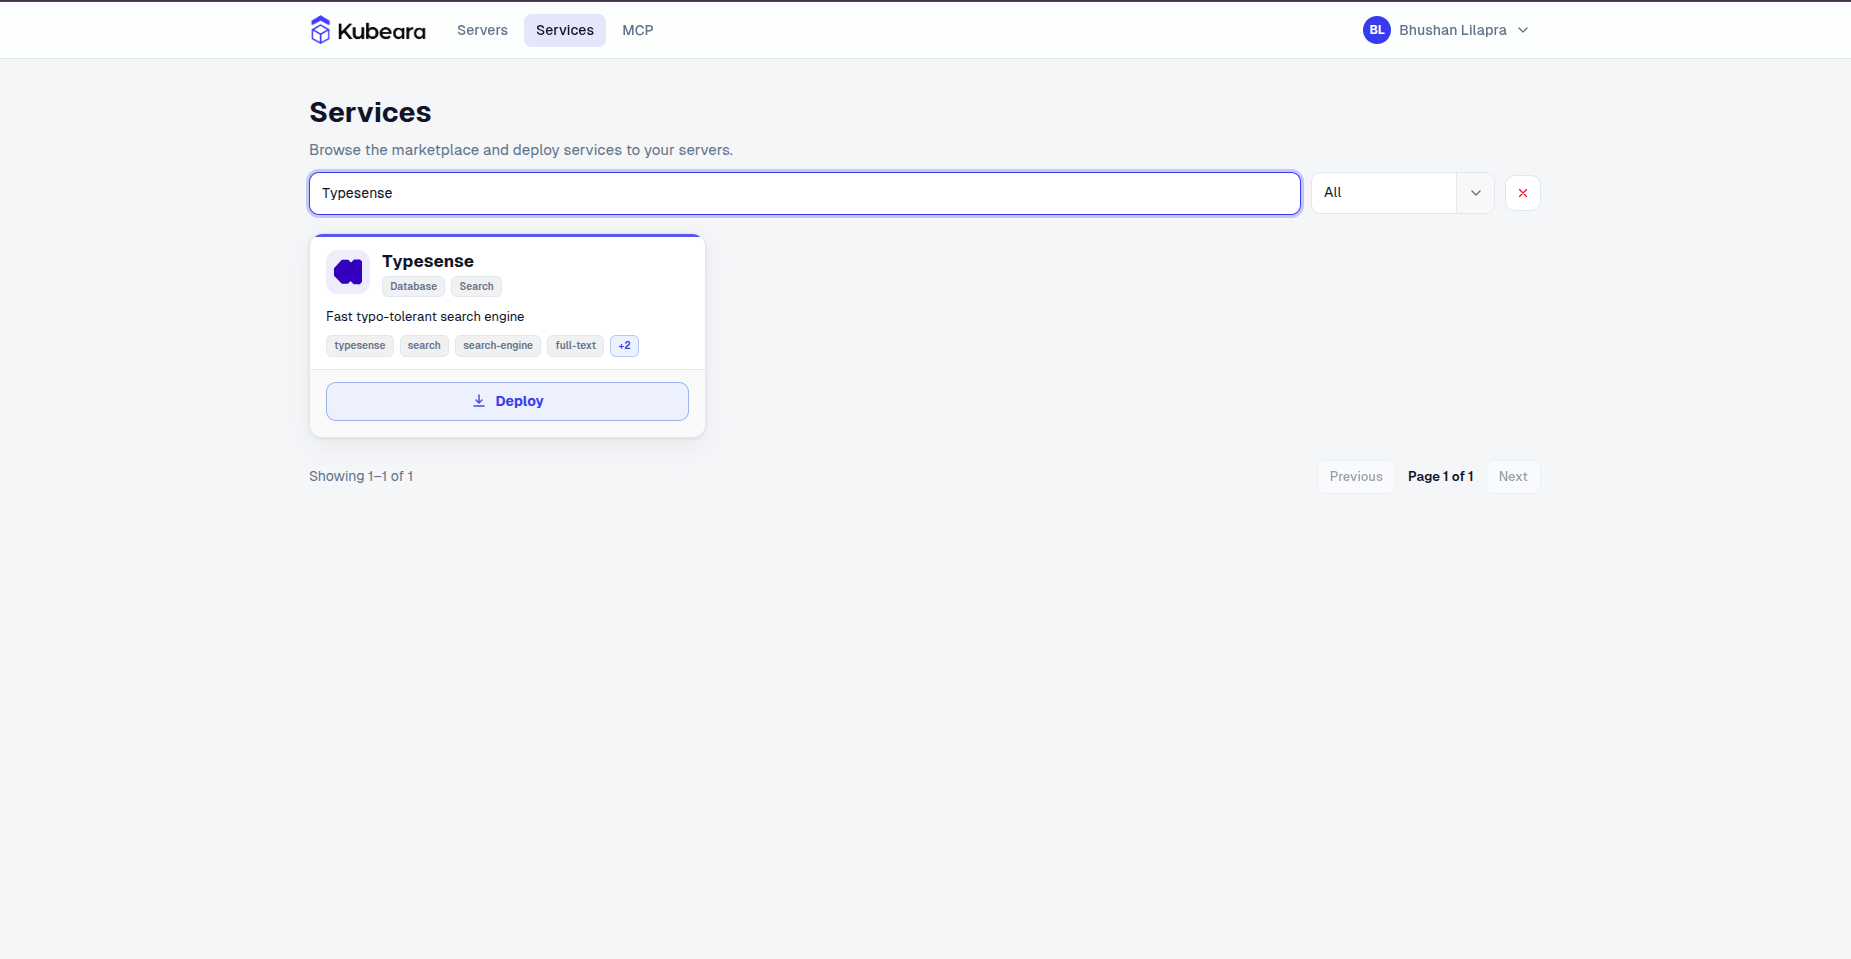Click the 'Showing 1–1 of 1' results text
Screen dimensions: 1851x959
[x=361, y=477]
